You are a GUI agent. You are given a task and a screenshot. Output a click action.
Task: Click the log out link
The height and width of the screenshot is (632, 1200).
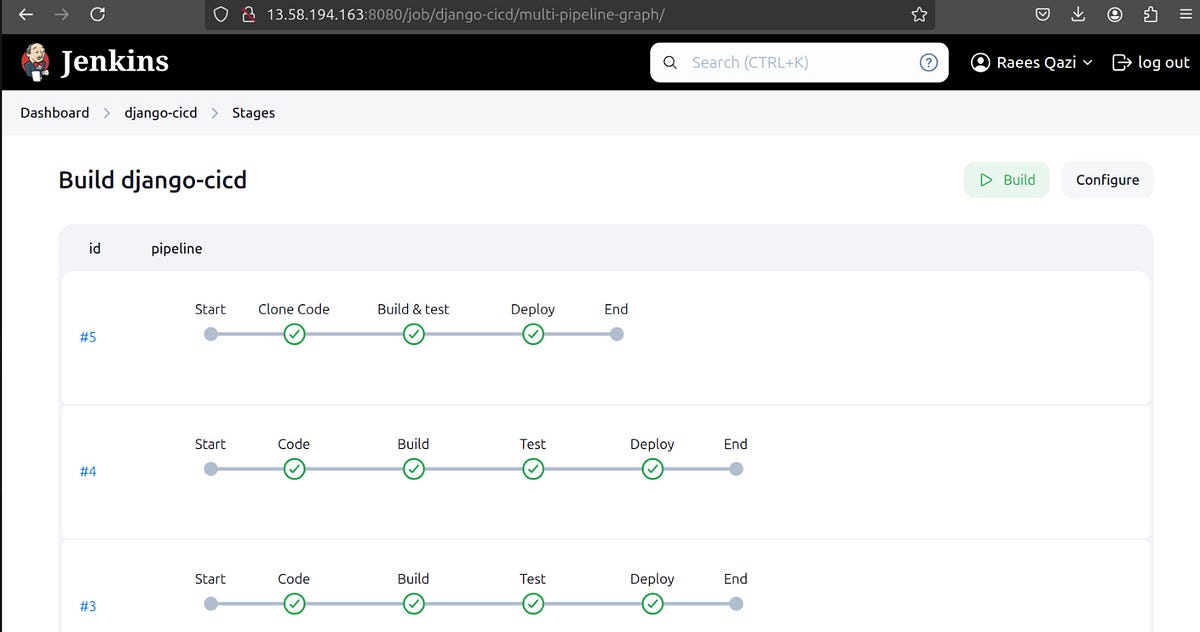pyautogui.click(x=1151, y=62)
